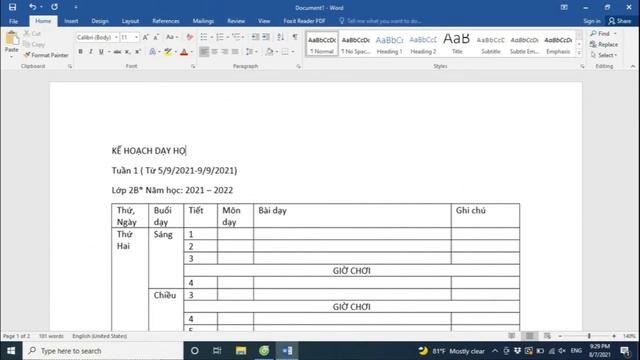
Task: Clear all formatting icon
Action: click(190, 37)
